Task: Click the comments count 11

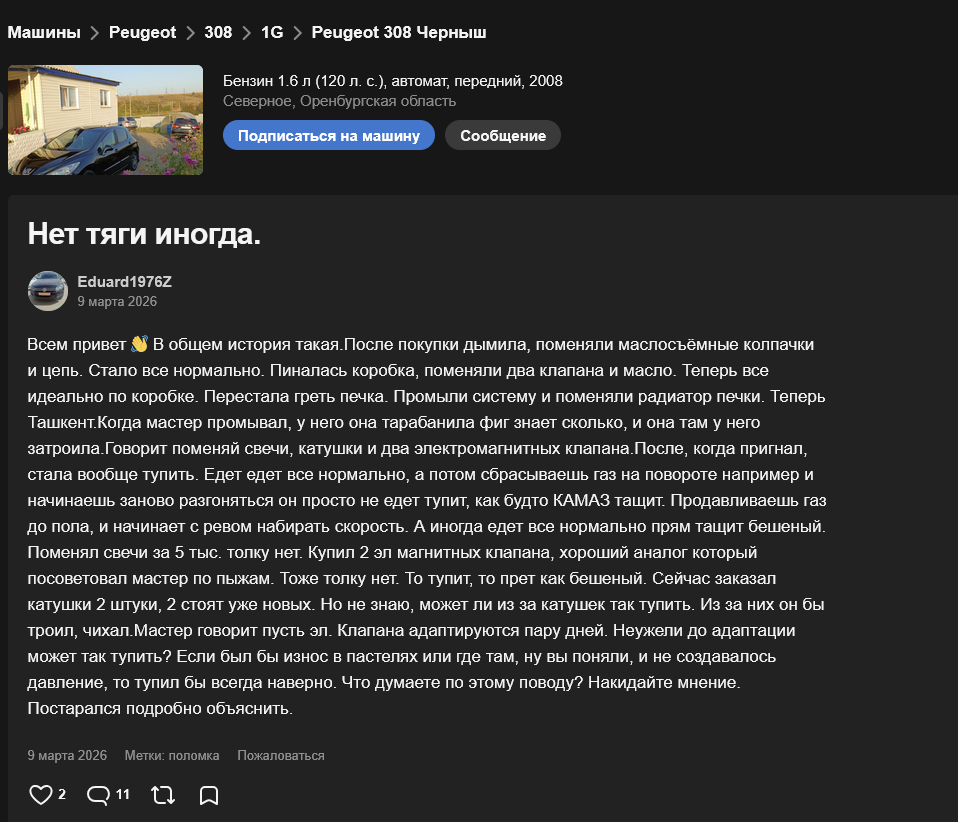Action: (123, 794)
